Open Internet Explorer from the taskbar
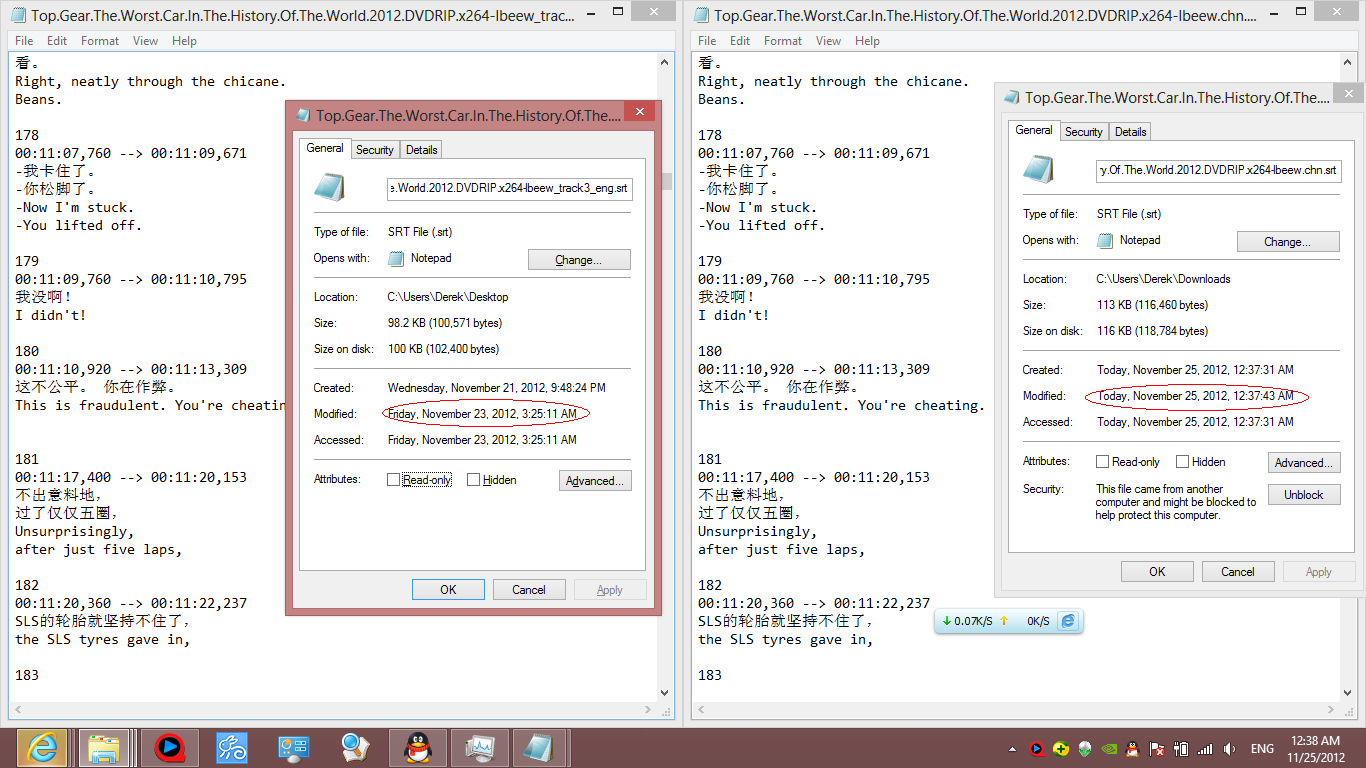 pos(42,747)
